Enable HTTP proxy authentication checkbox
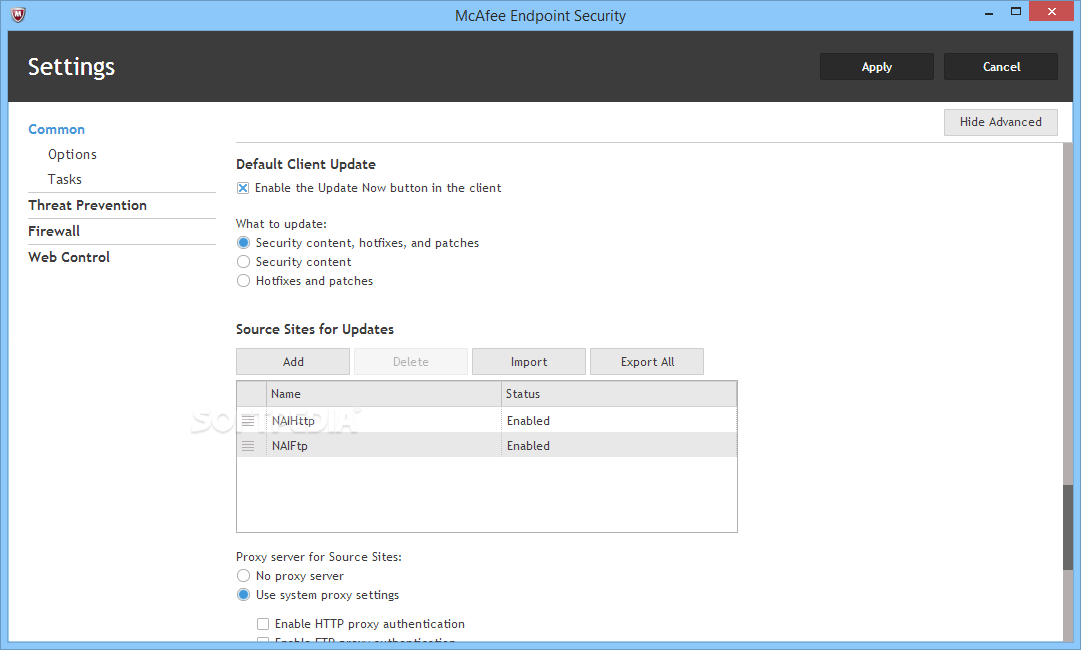 coord(263,624)
